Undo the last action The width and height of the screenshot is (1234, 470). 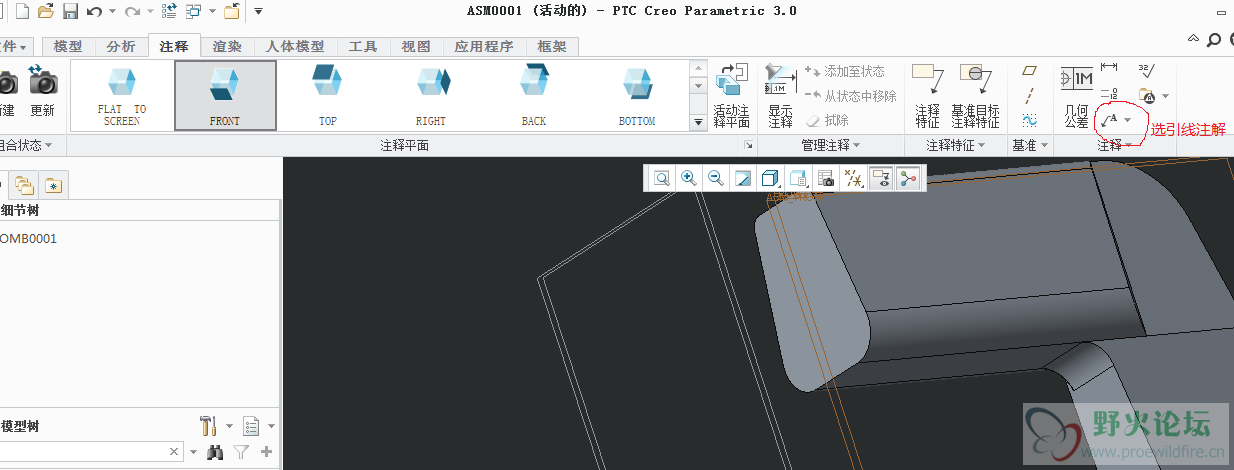pyautogui.click(x=94, y=11)
